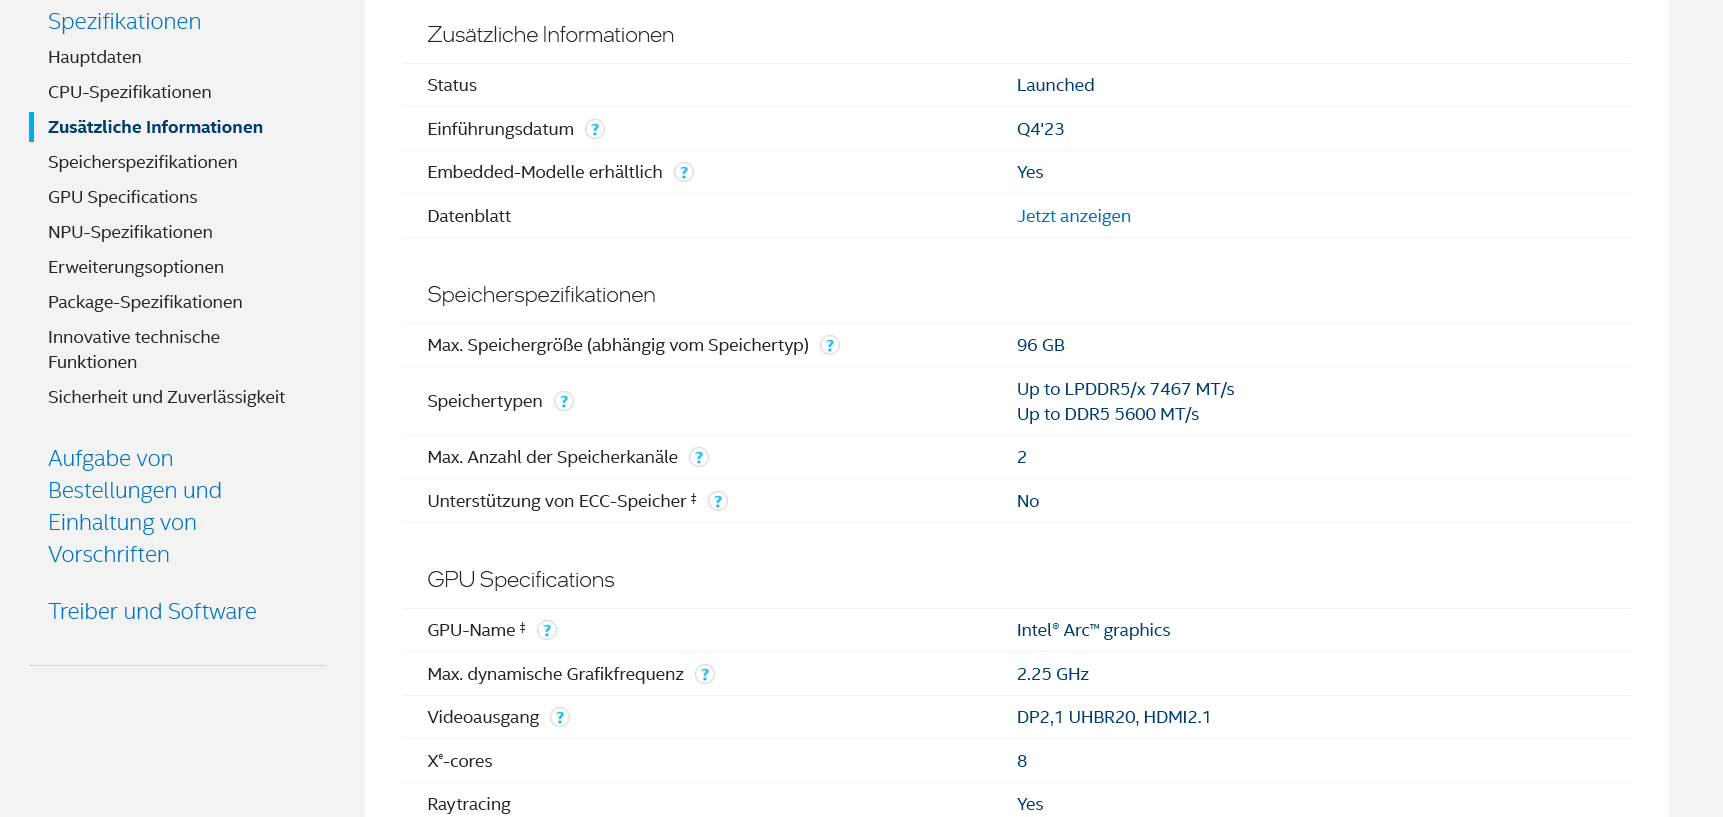Open help tooltip for Einführungsdatum
The width and height of the screenshot is (1723, 817).
tap(595, 129)
